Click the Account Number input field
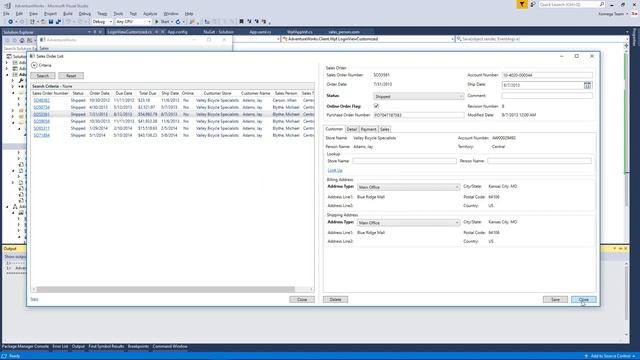 (547, 75)
